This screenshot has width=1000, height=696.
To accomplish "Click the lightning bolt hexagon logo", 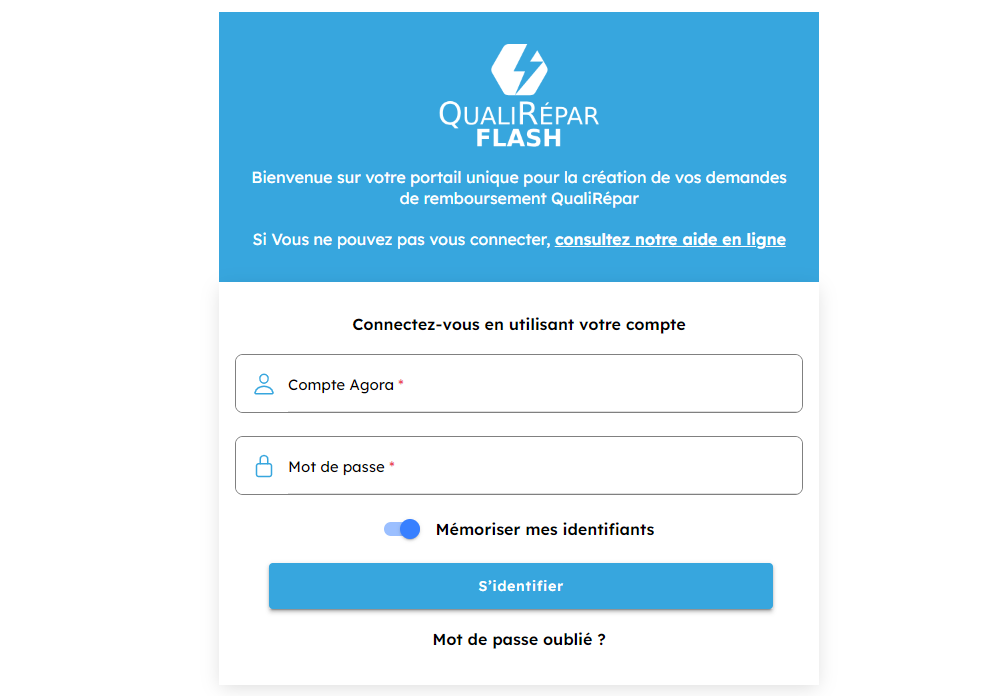I will pyautogui.click(x=519, y=68).
